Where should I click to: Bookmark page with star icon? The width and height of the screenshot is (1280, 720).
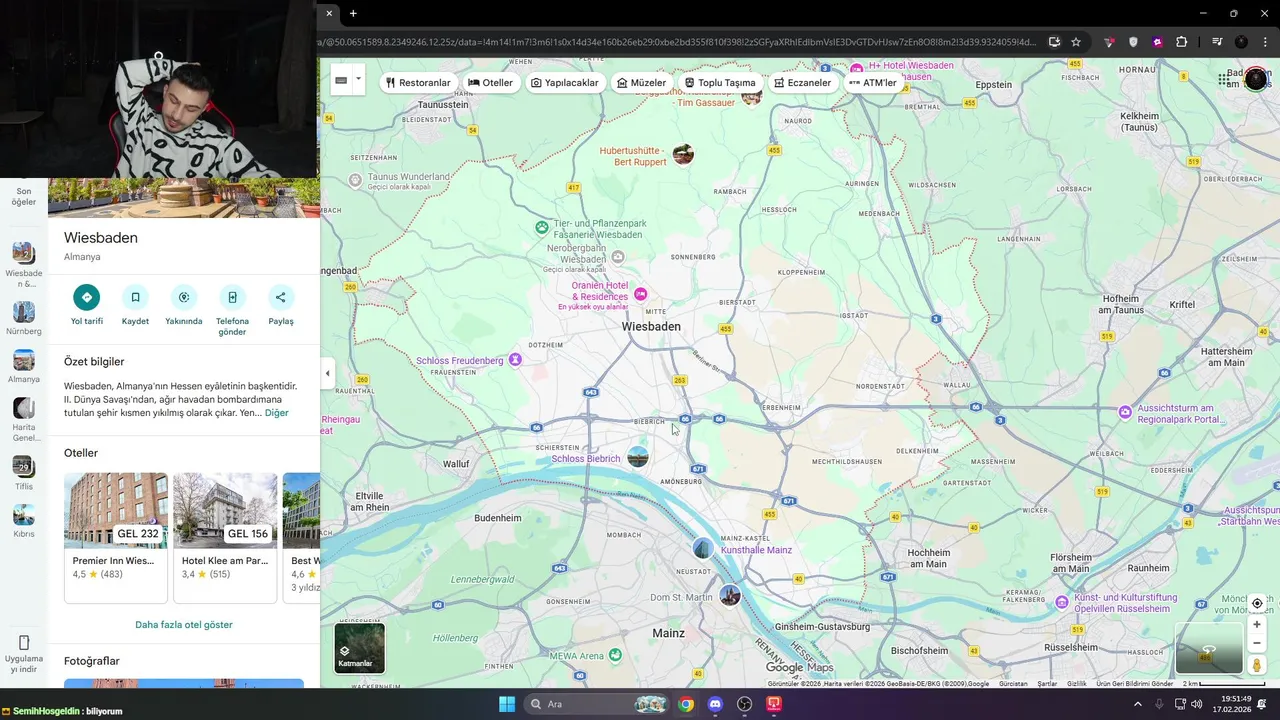pyautogui.click(x=1076, y=42)
